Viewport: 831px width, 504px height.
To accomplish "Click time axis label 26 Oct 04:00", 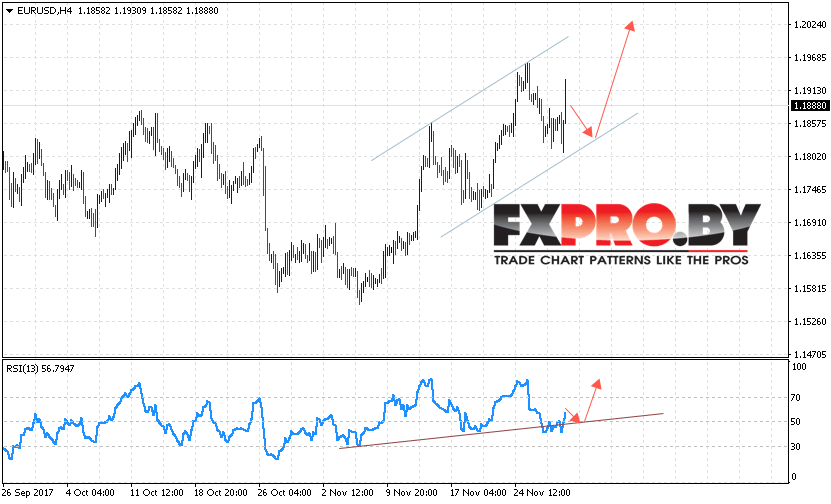I will pyautogui.click(x=285, y=493).
